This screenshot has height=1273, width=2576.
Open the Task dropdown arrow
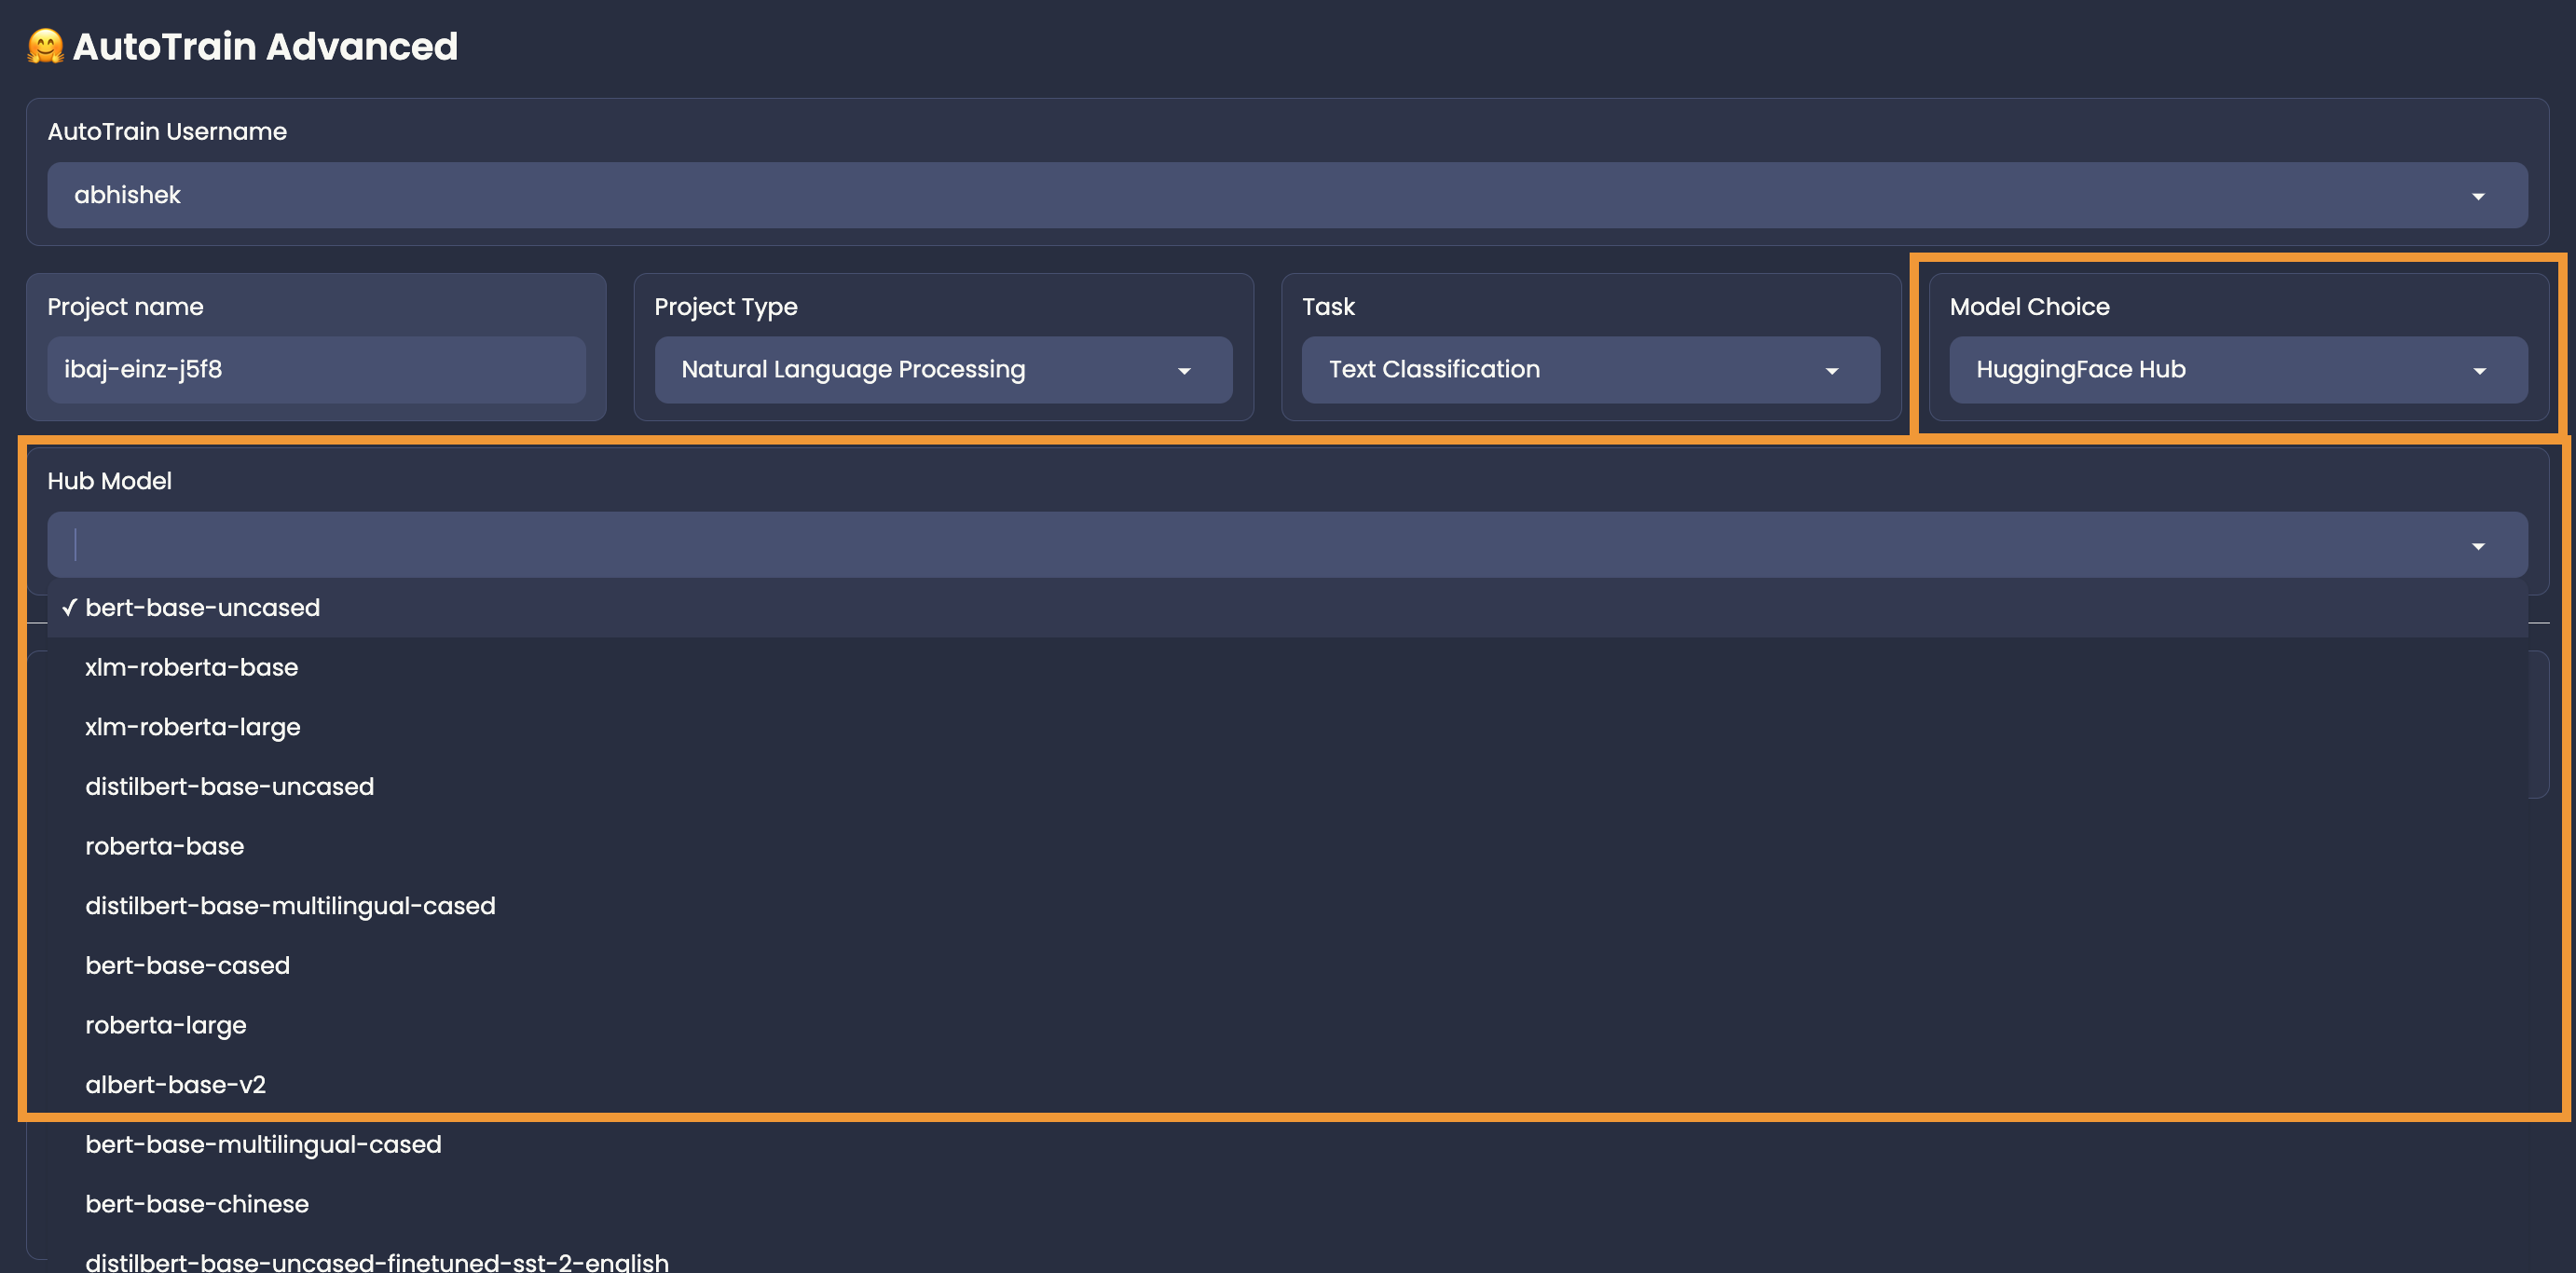[x=1831, y=371]
